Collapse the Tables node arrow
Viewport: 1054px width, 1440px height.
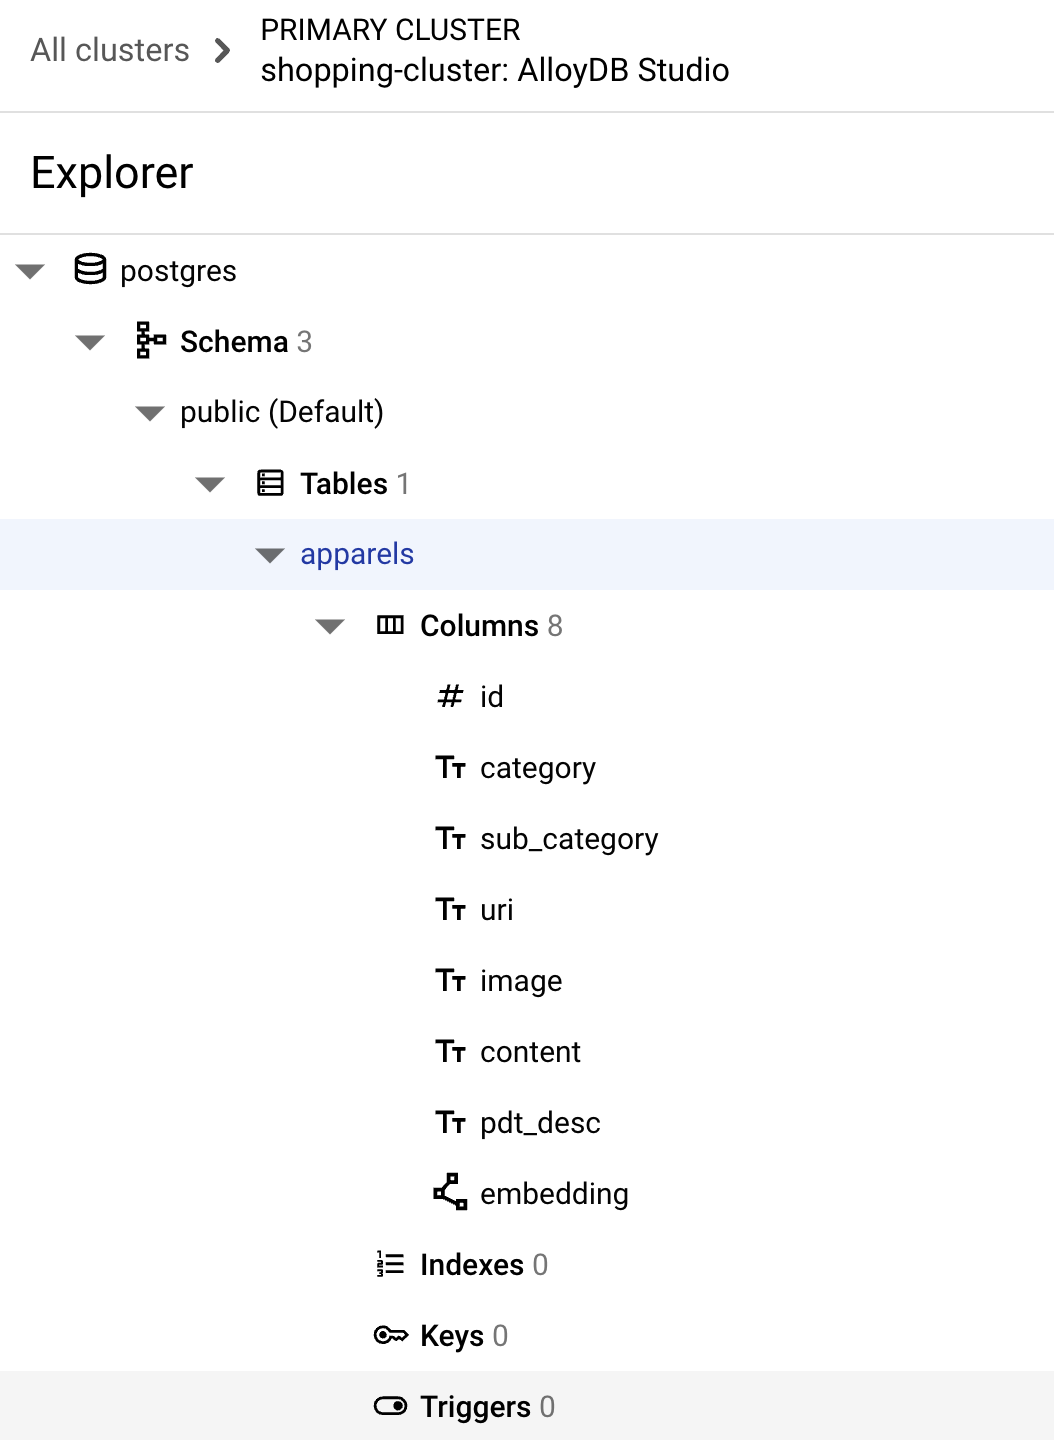click(210, 485)
